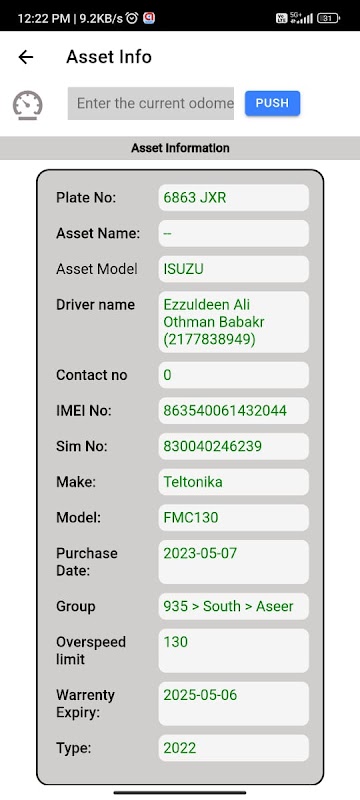The height and width of the screenshot is (800, 360).
Task: Tap the Warrenty Expiry: label
Action: pyautogui.click(x=85, y=704)
